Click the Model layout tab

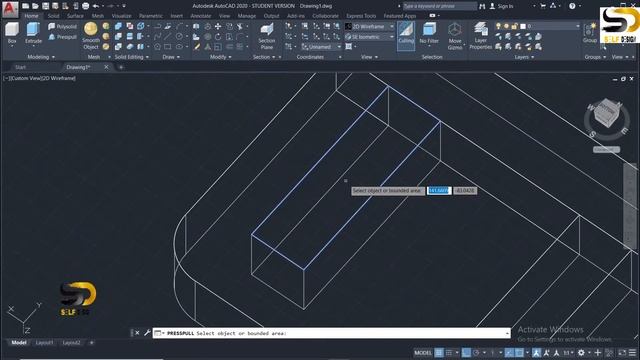pos(18,343)
